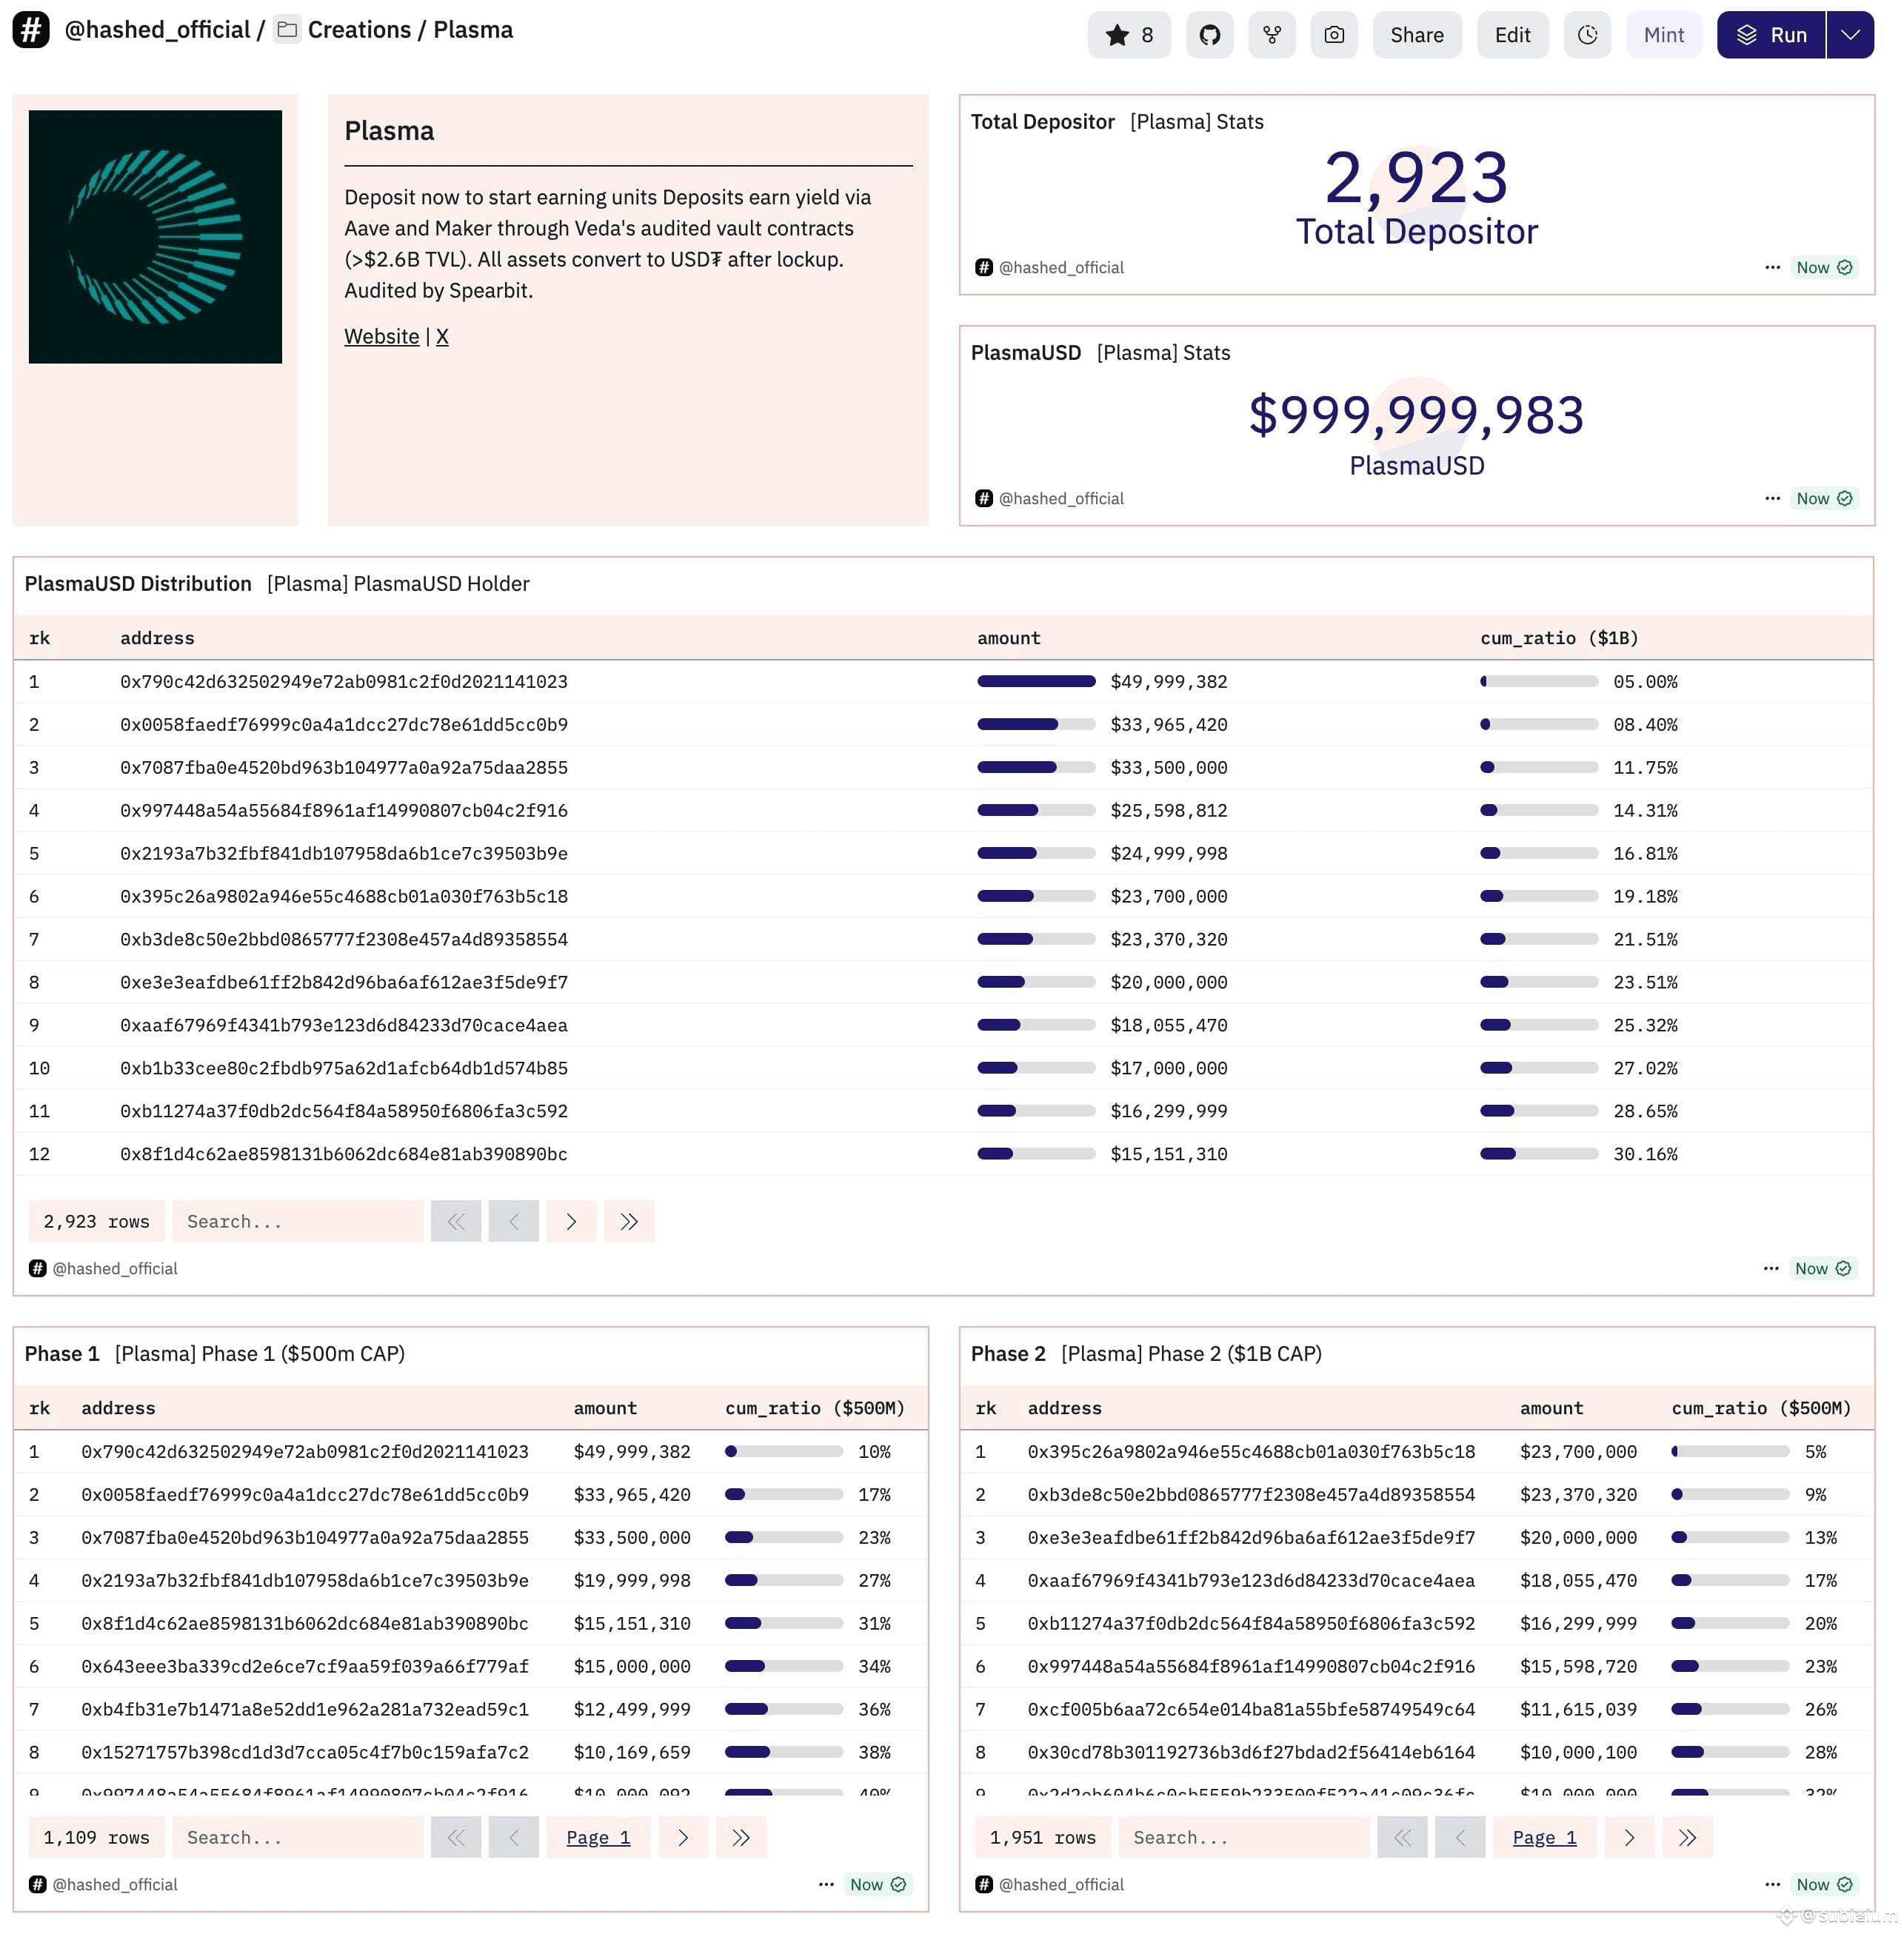Expand the dropdown arrow beside Run
Screen dimensions: 1904x1934
(x=1850, y=35)
